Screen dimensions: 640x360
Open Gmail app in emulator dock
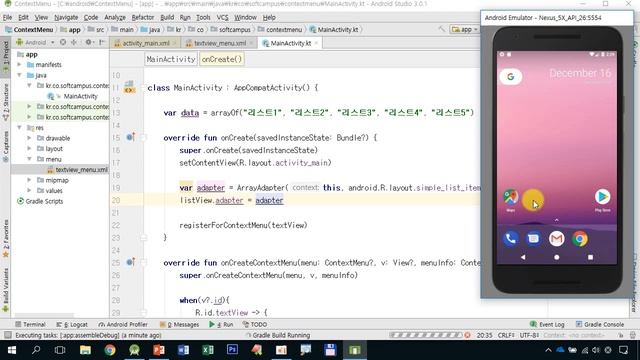click(556, 238)
